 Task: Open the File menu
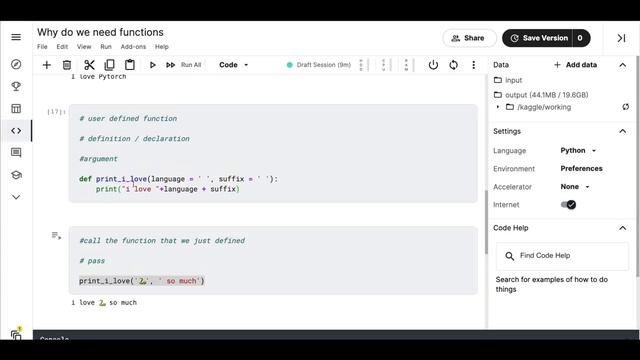coord(42,47)
